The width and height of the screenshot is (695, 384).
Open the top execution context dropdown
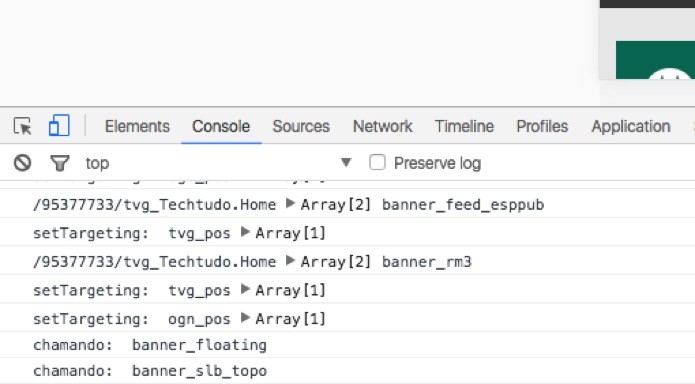click(219, 163)
